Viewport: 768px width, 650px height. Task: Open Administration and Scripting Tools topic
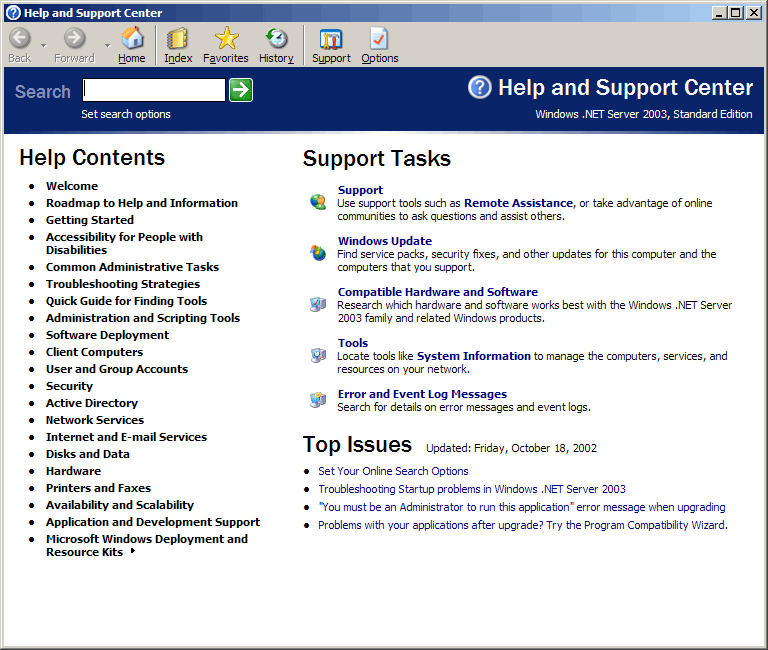[143, 318]
